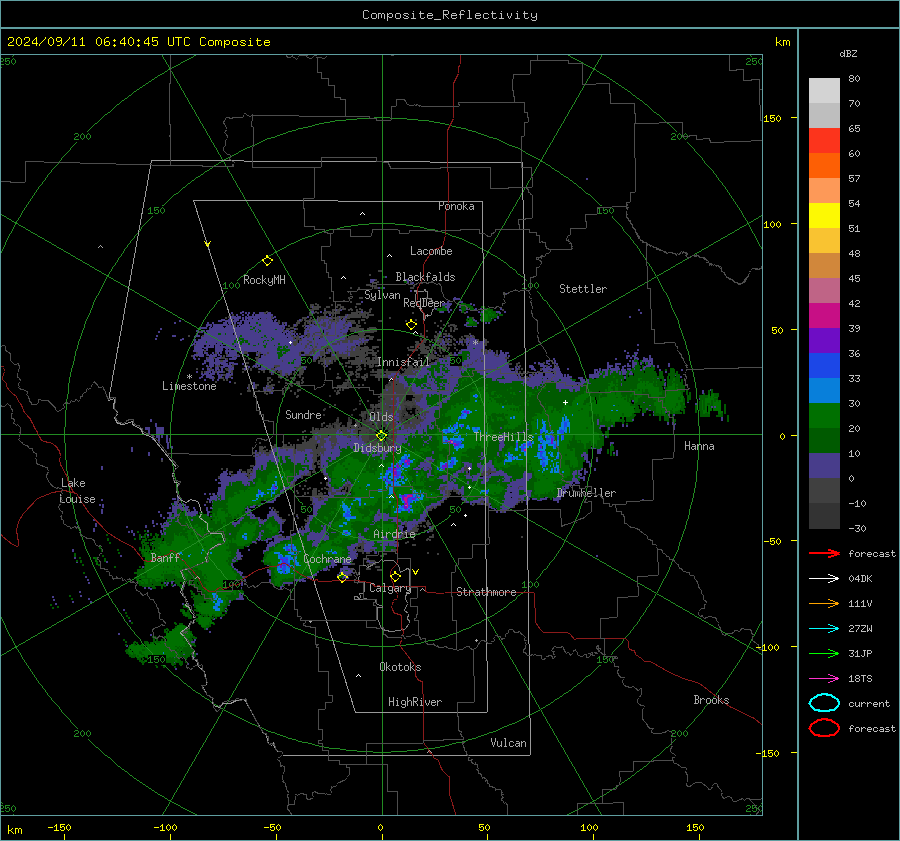Viewport: 900px width, 841px height.
Task: Click the HighRiver label on map
Action: tap(415, 702)
